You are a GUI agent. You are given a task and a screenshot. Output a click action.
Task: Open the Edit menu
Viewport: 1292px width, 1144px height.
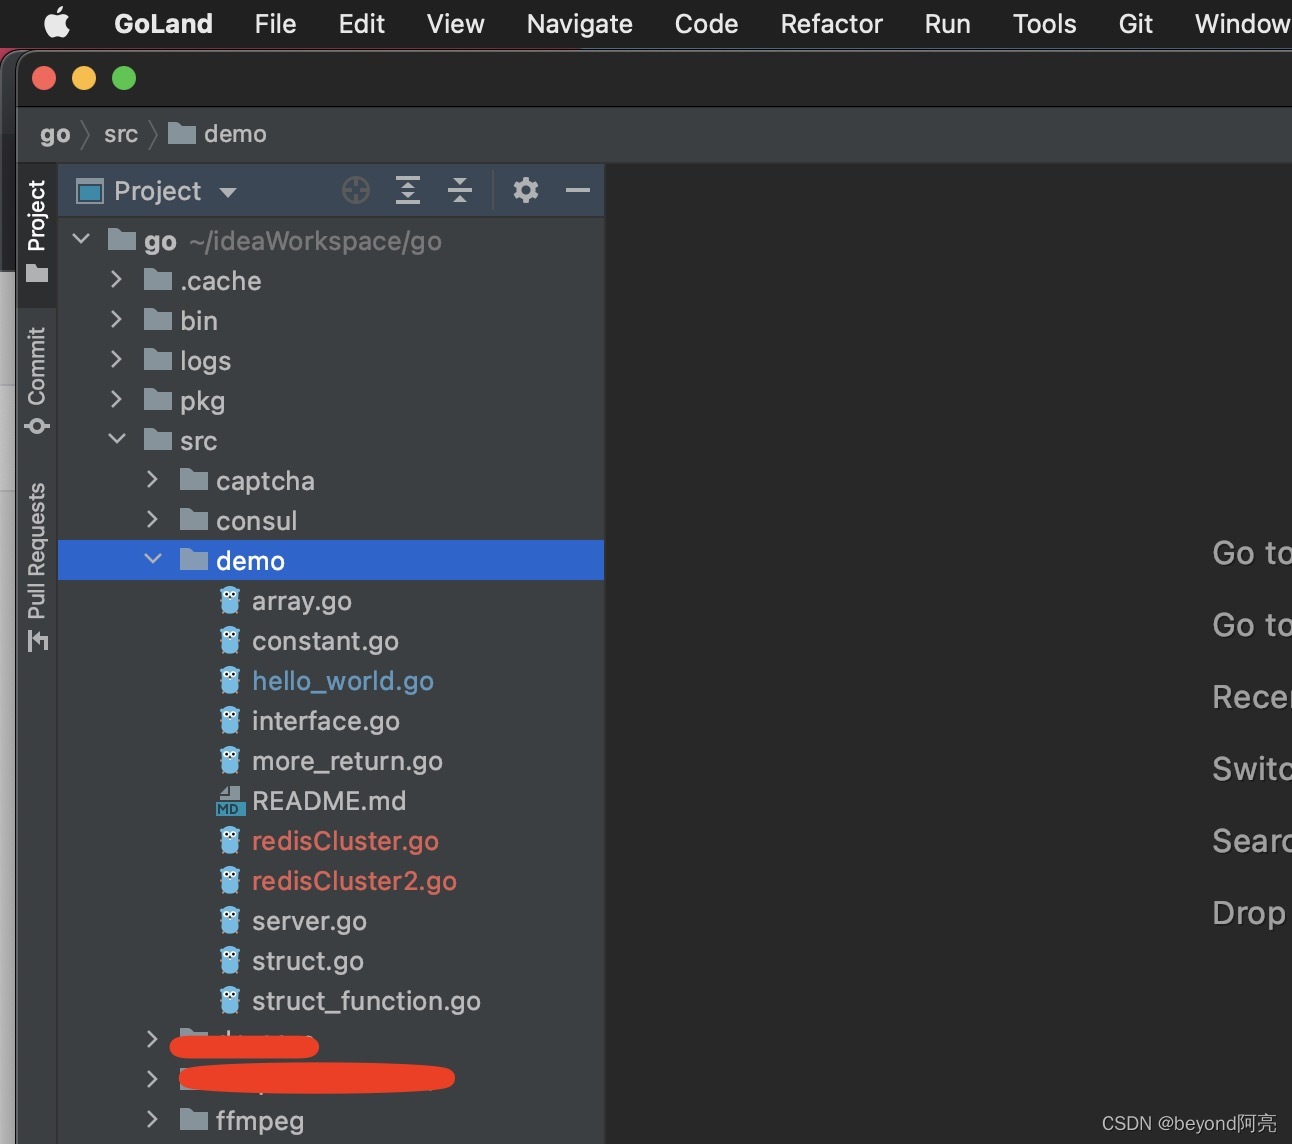(361, 23)
